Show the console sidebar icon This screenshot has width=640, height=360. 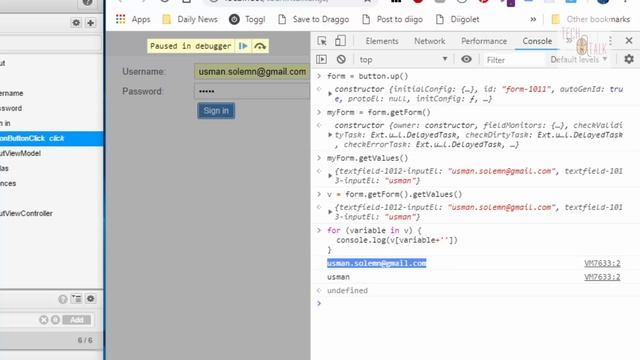pos(321,60)
